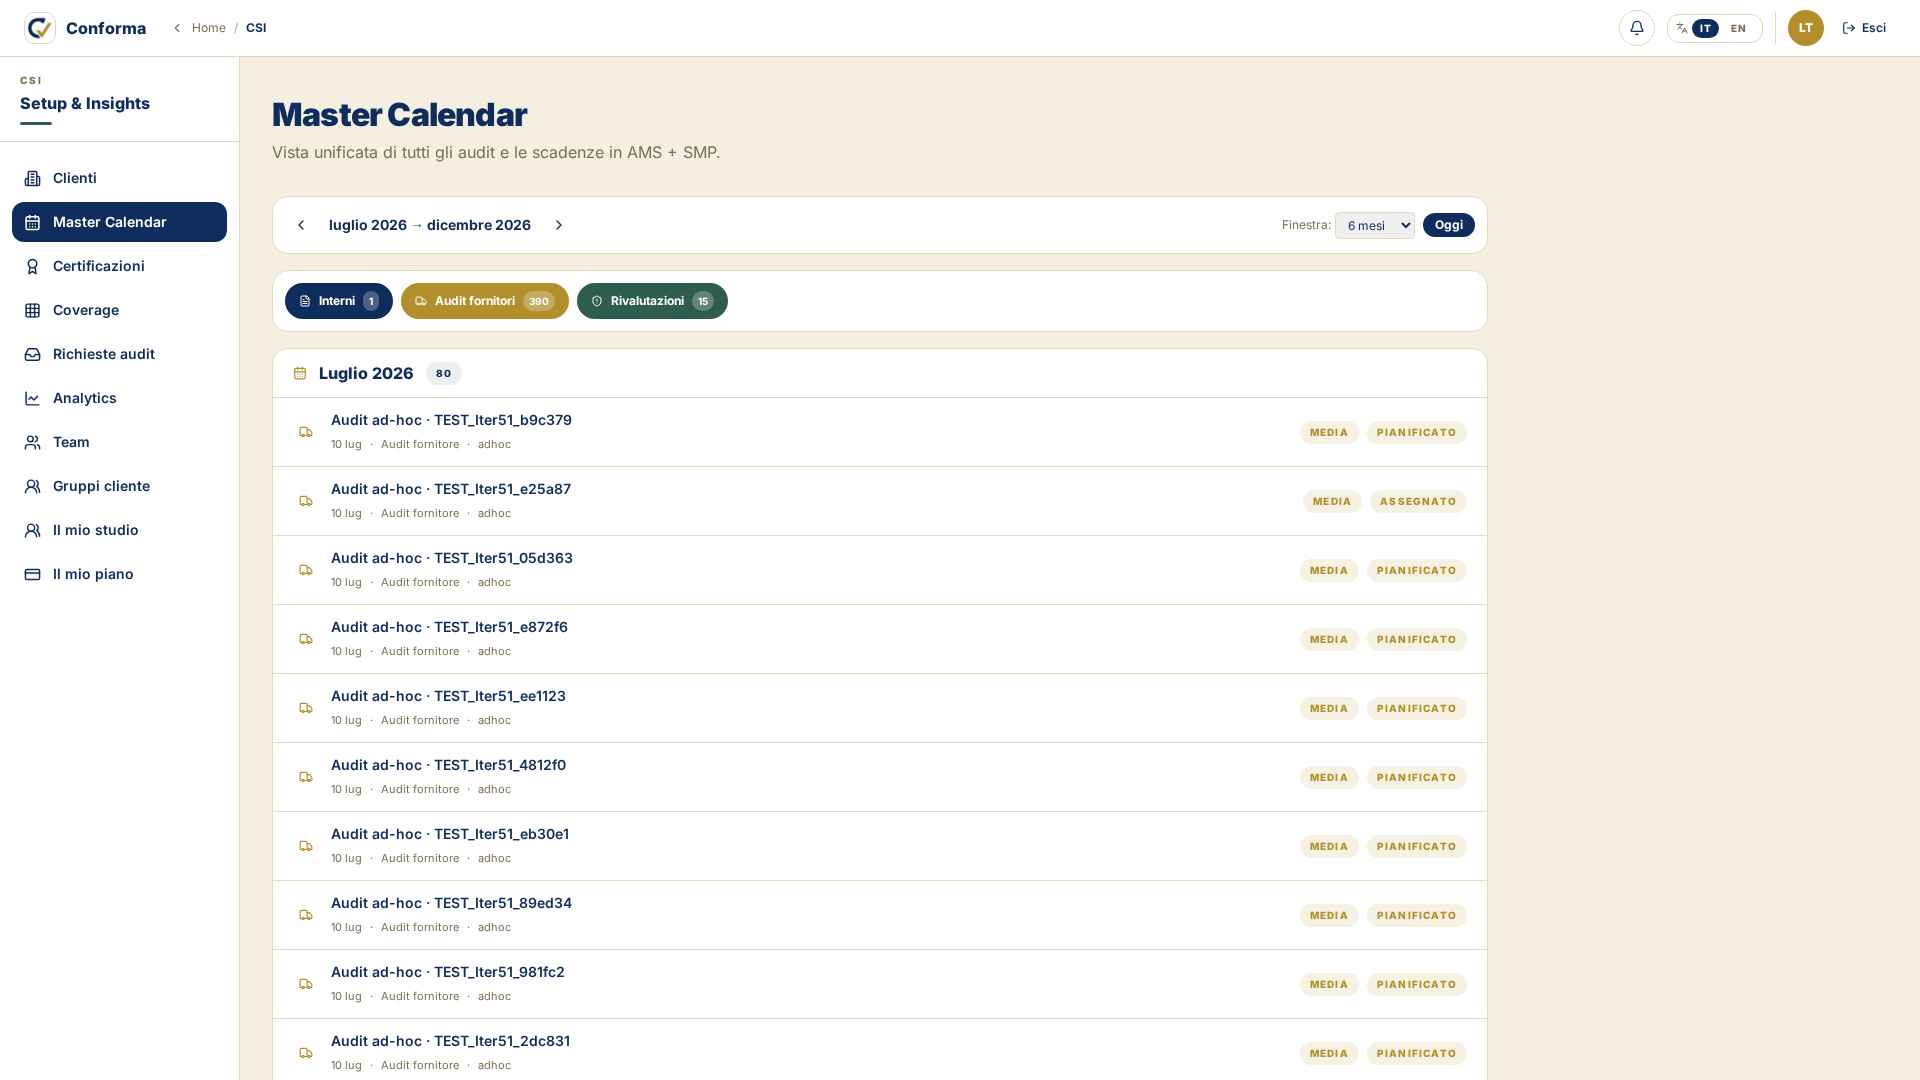Click the Il mio piano card icon
This screenshot has width=1920, height=1080.
(32, 574)
